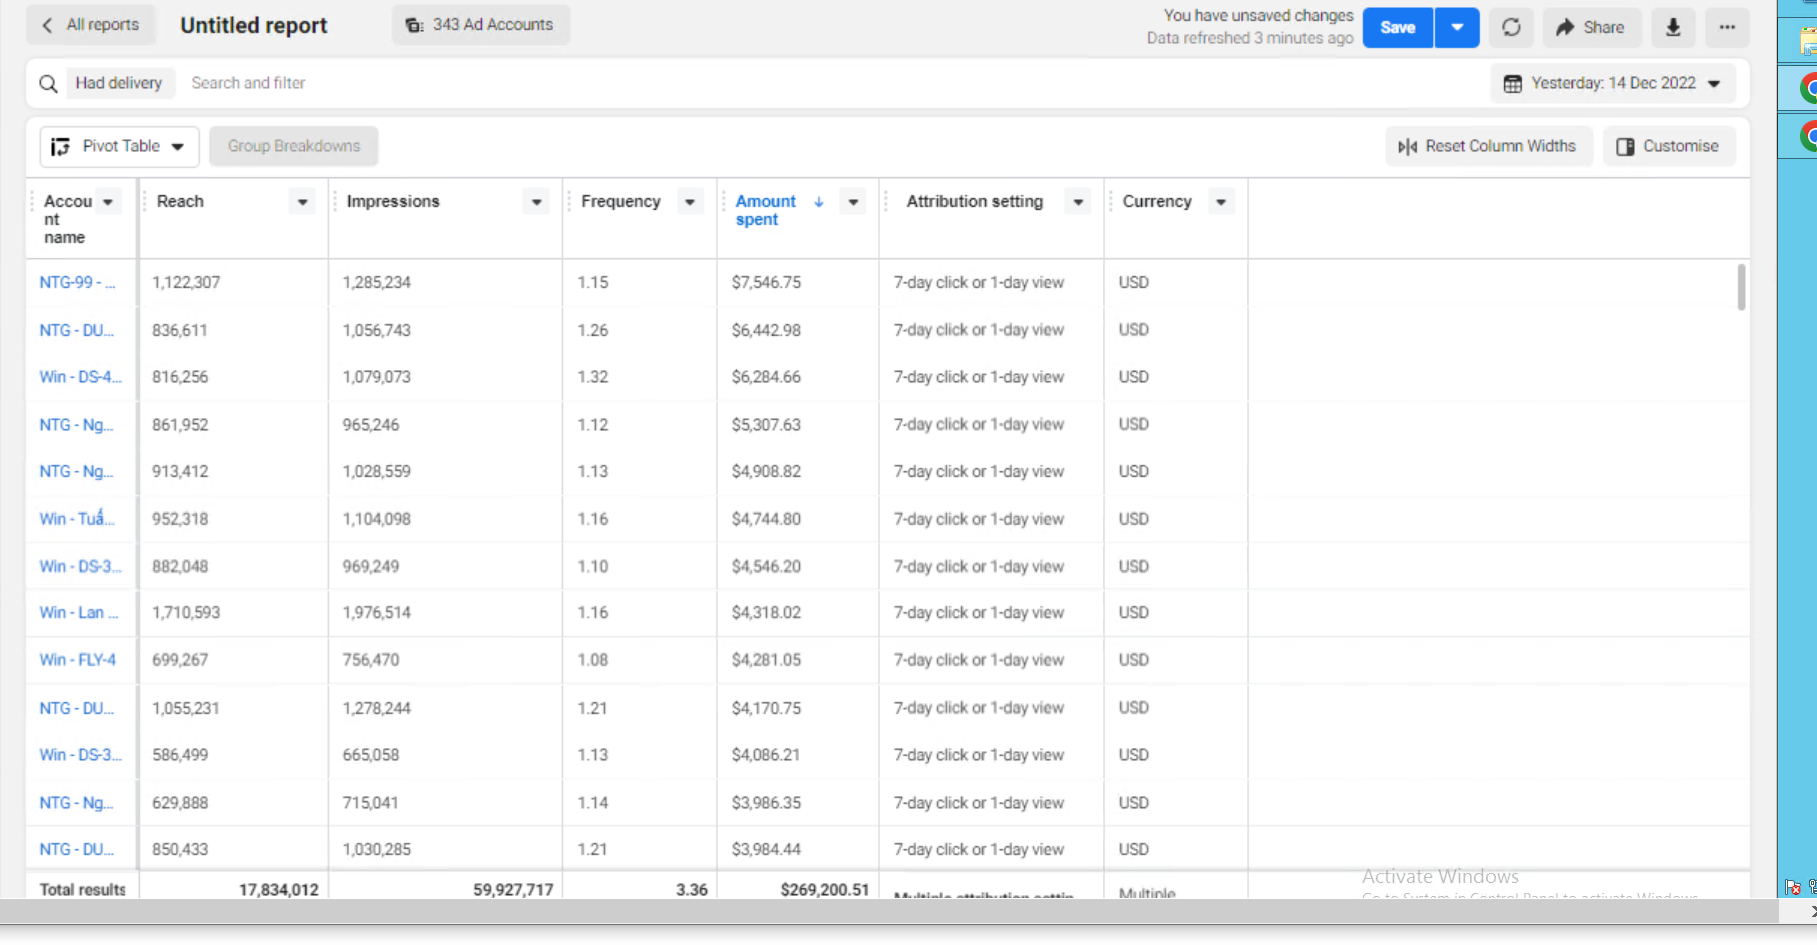This screenshot has width=1817, height=945.
Task: Click the Share arrow icon
Action: tap(1565, 27)
